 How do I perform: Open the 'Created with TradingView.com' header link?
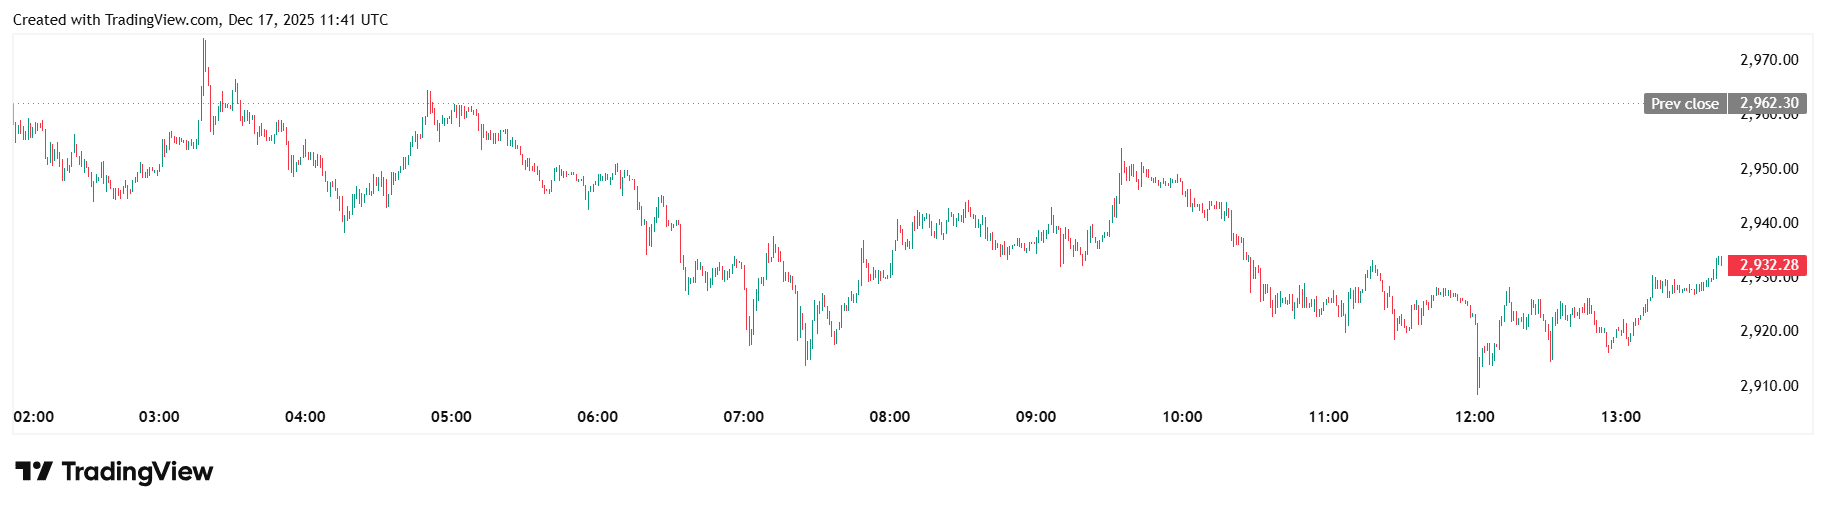(200, 20)
